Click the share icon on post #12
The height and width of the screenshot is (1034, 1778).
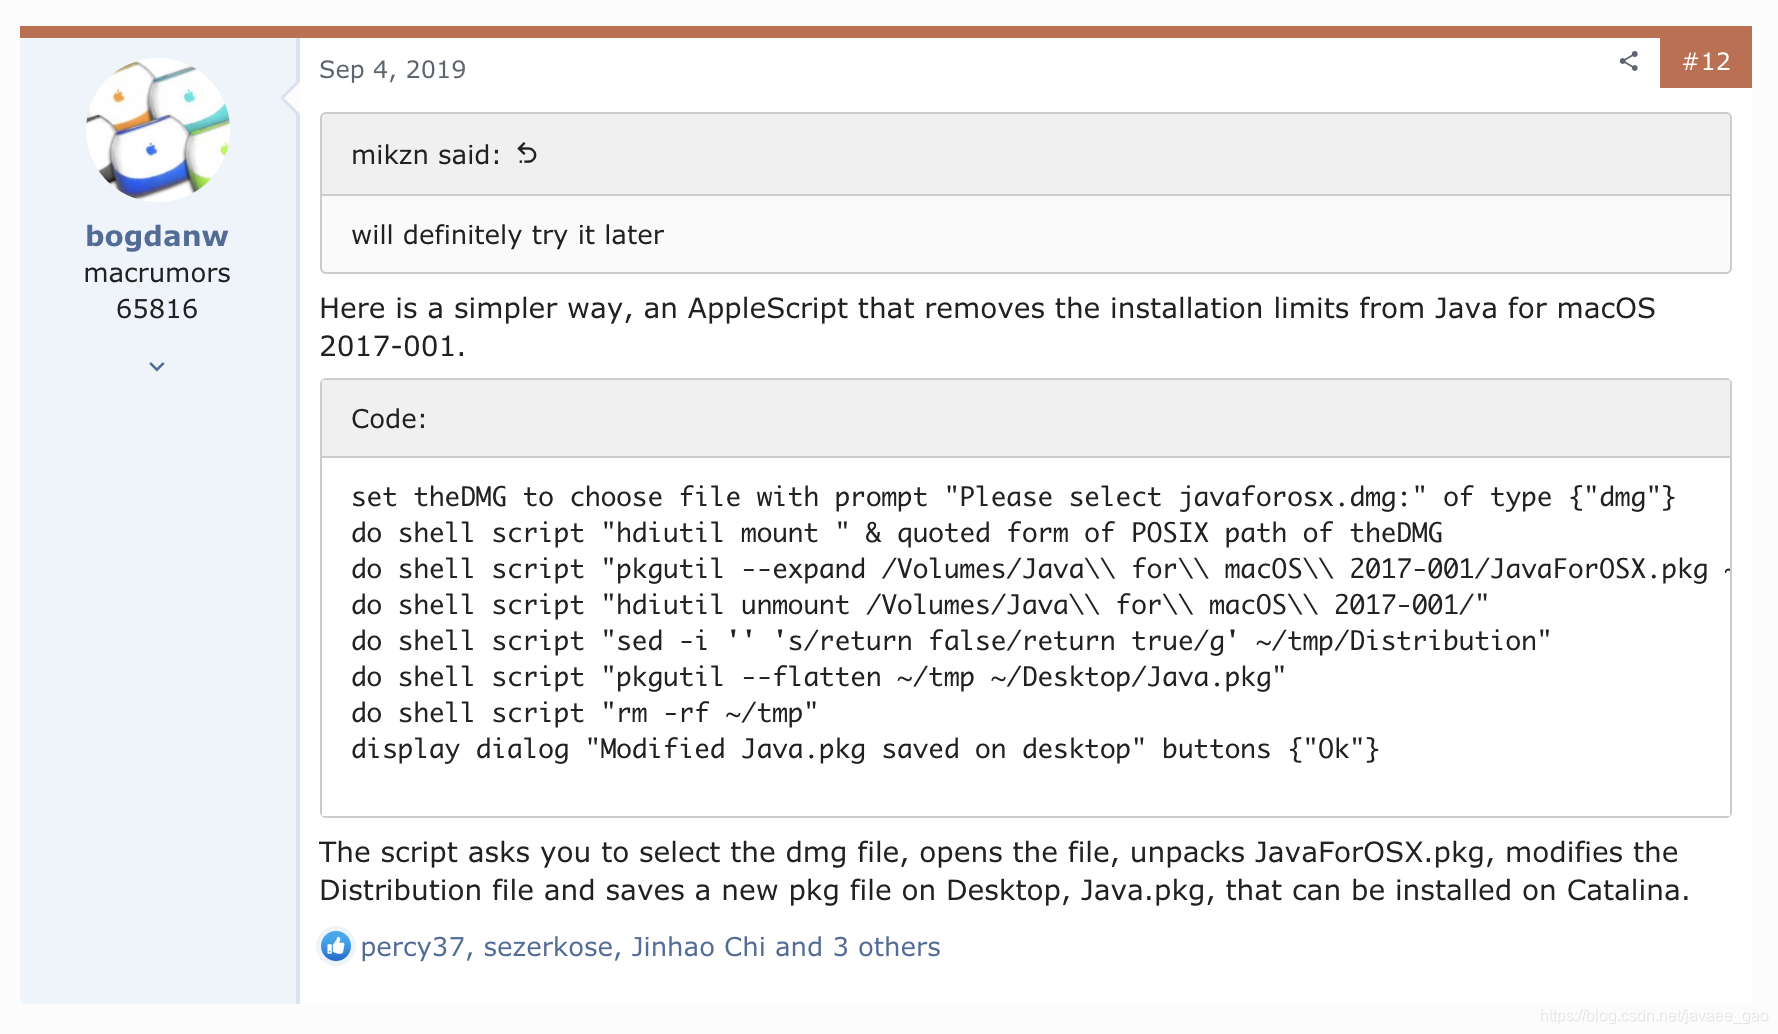(1628, 61)
